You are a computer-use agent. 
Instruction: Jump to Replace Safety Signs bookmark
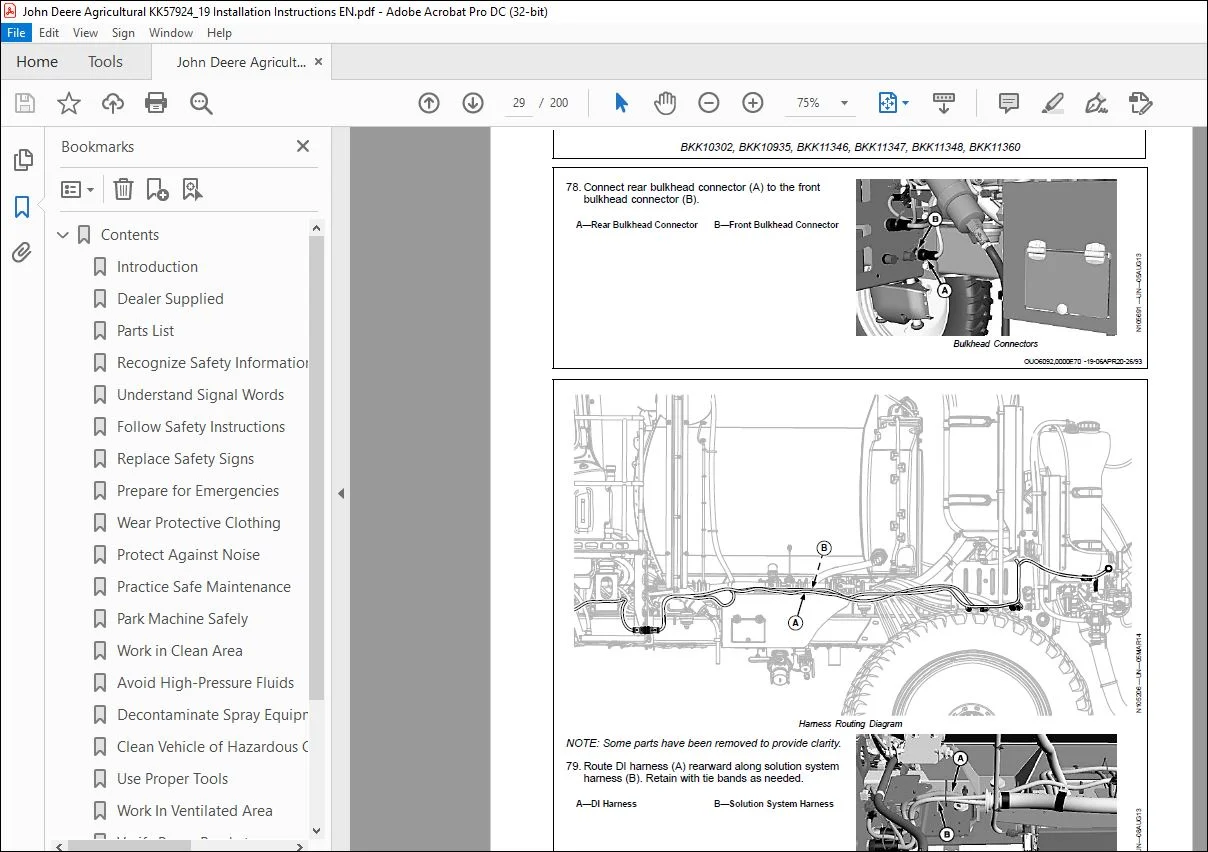click(185, 459)
